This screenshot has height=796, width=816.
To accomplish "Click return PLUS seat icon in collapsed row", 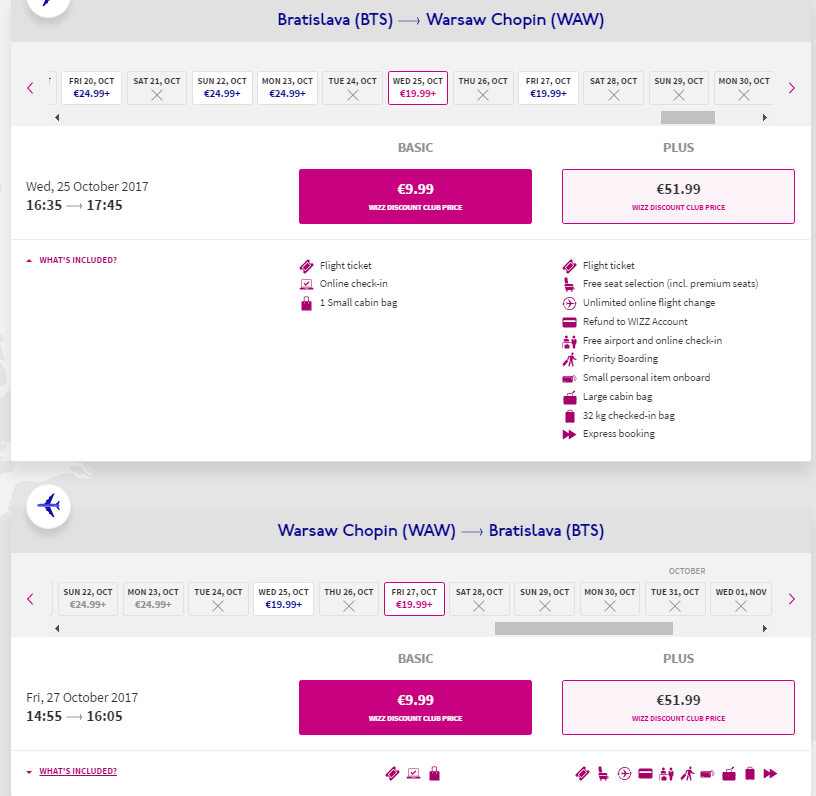I will coord(603,774).
